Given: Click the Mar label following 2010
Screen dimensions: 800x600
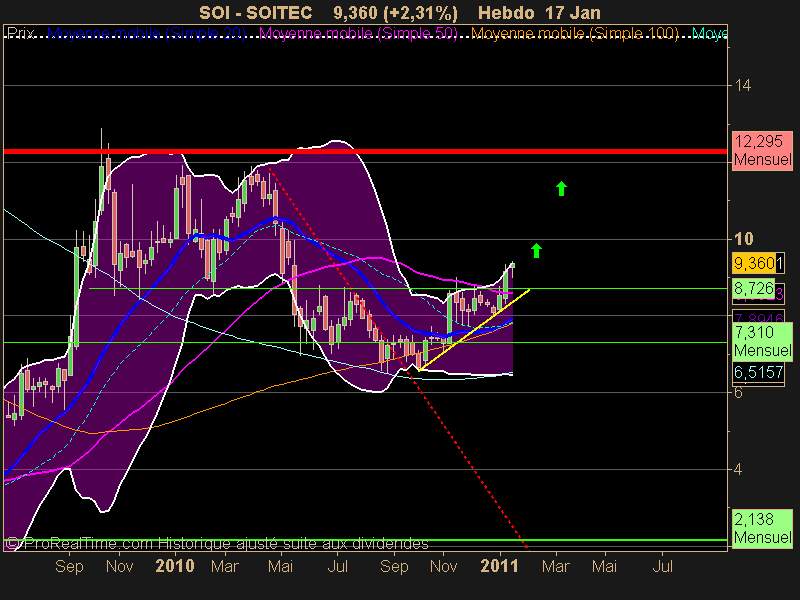Looking at the screenshot, I should (x=225, y=566).
